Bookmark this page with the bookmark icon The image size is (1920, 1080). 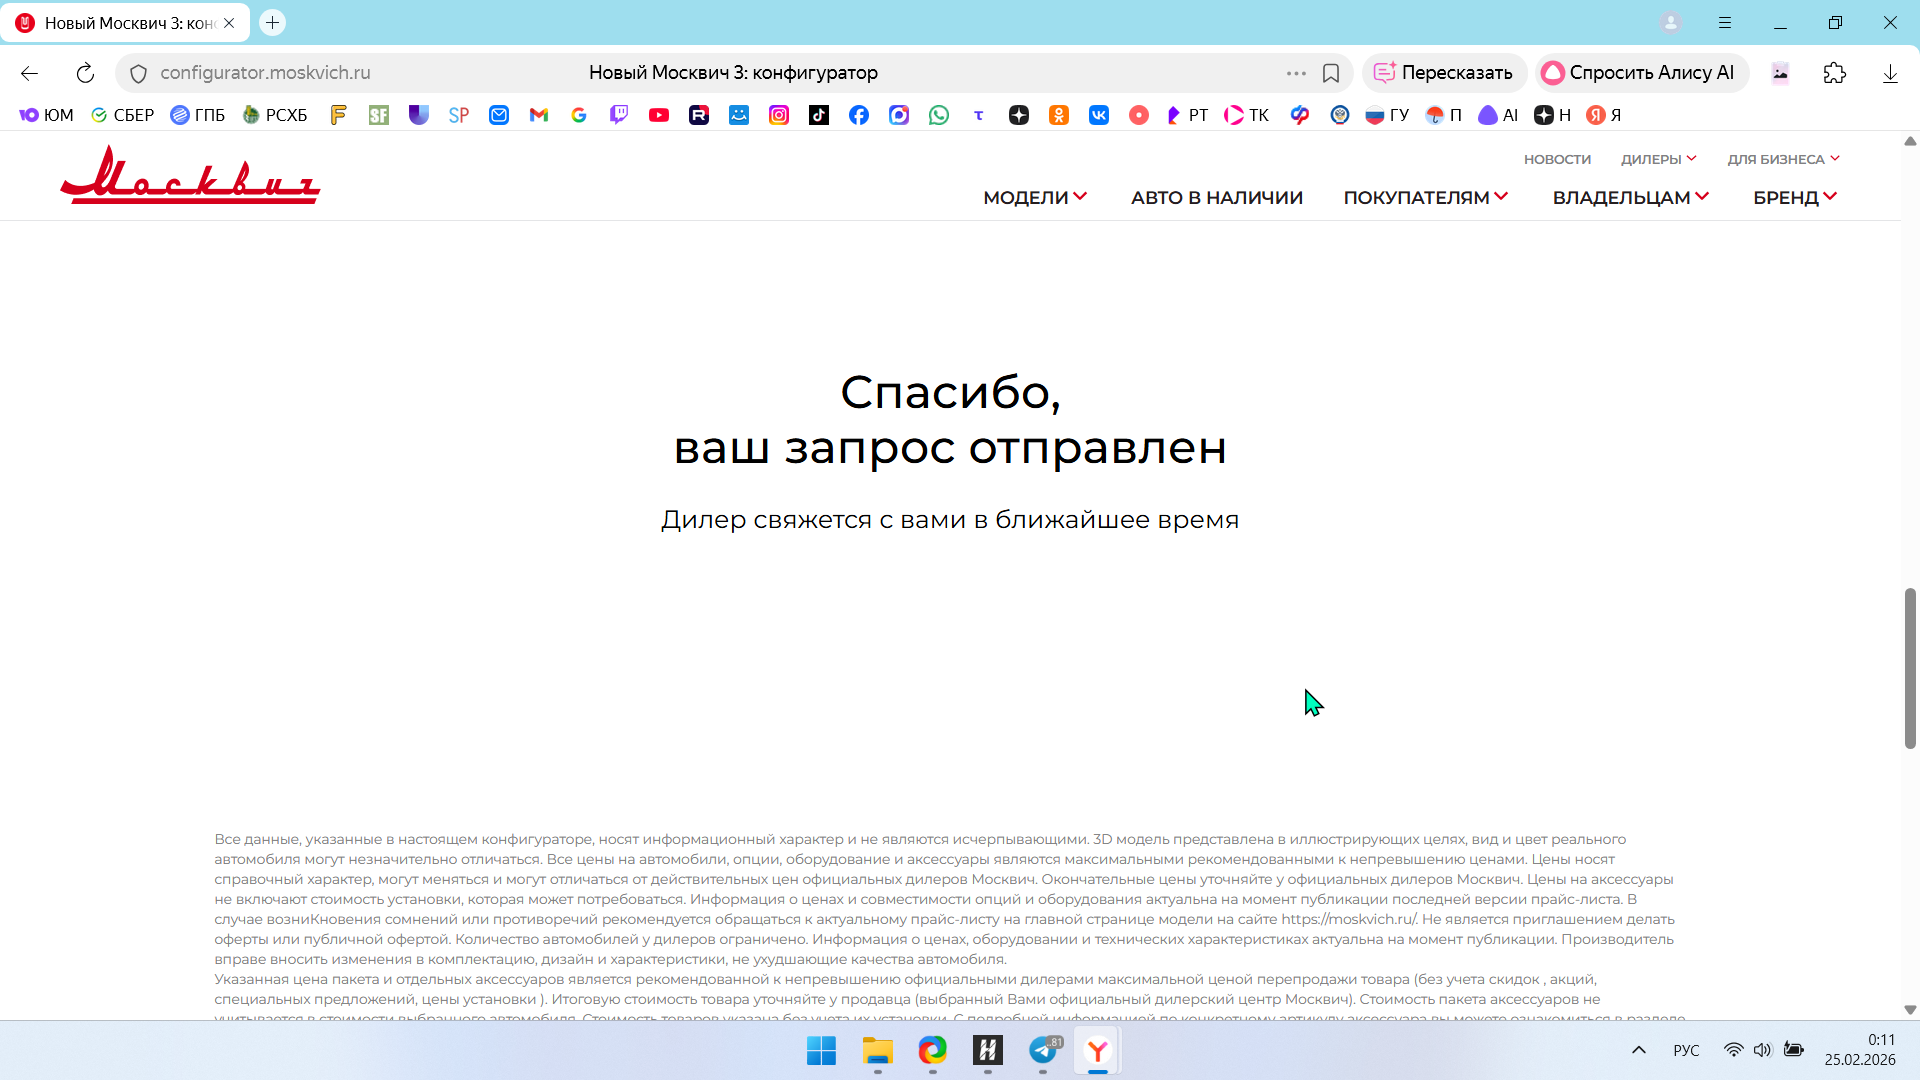[1331, 73]
